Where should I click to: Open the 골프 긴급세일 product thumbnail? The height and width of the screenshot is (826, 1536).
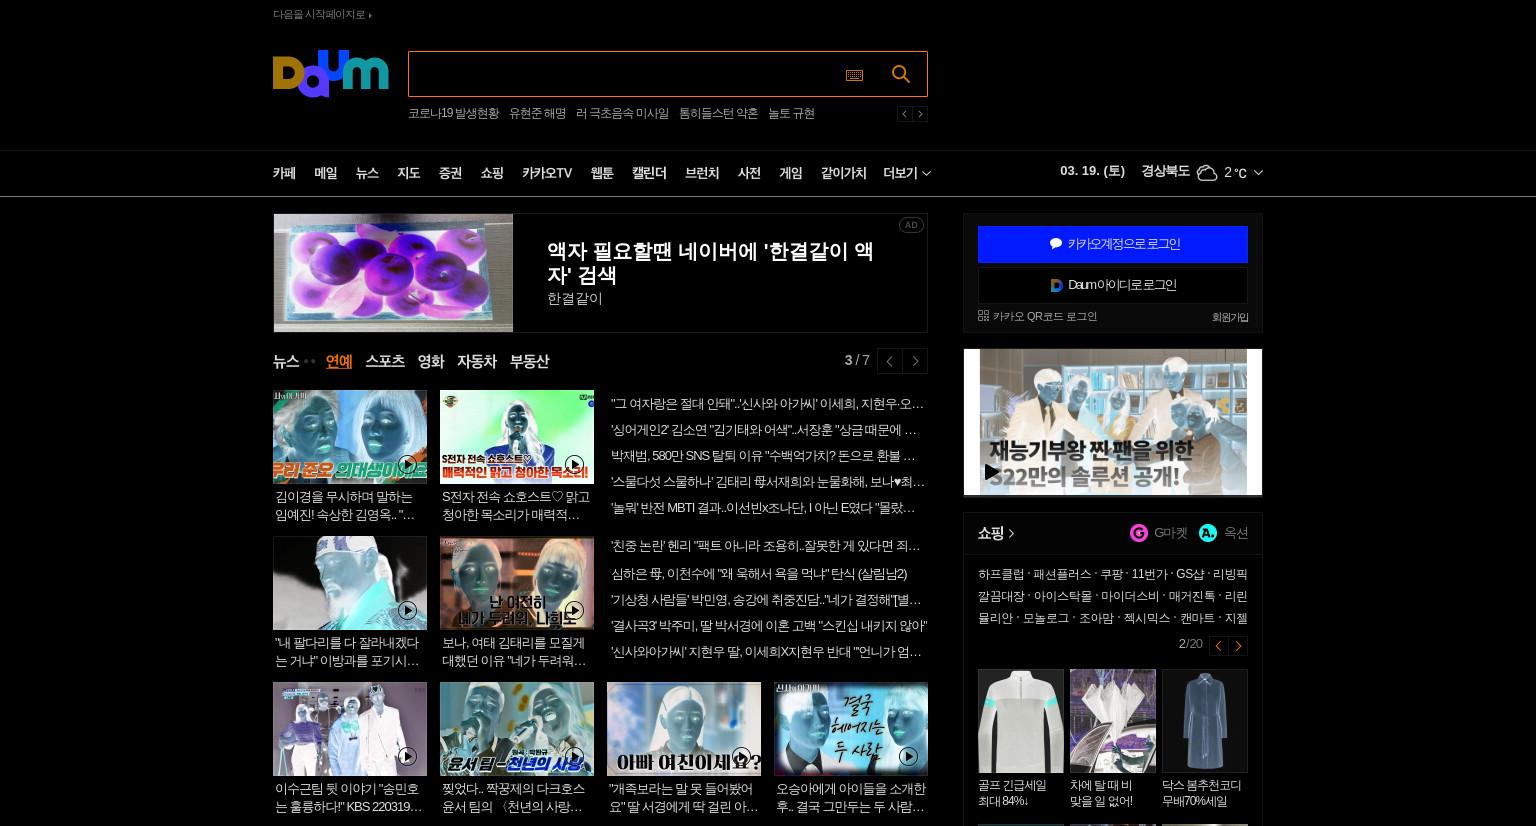click(x=1021, y=721)
